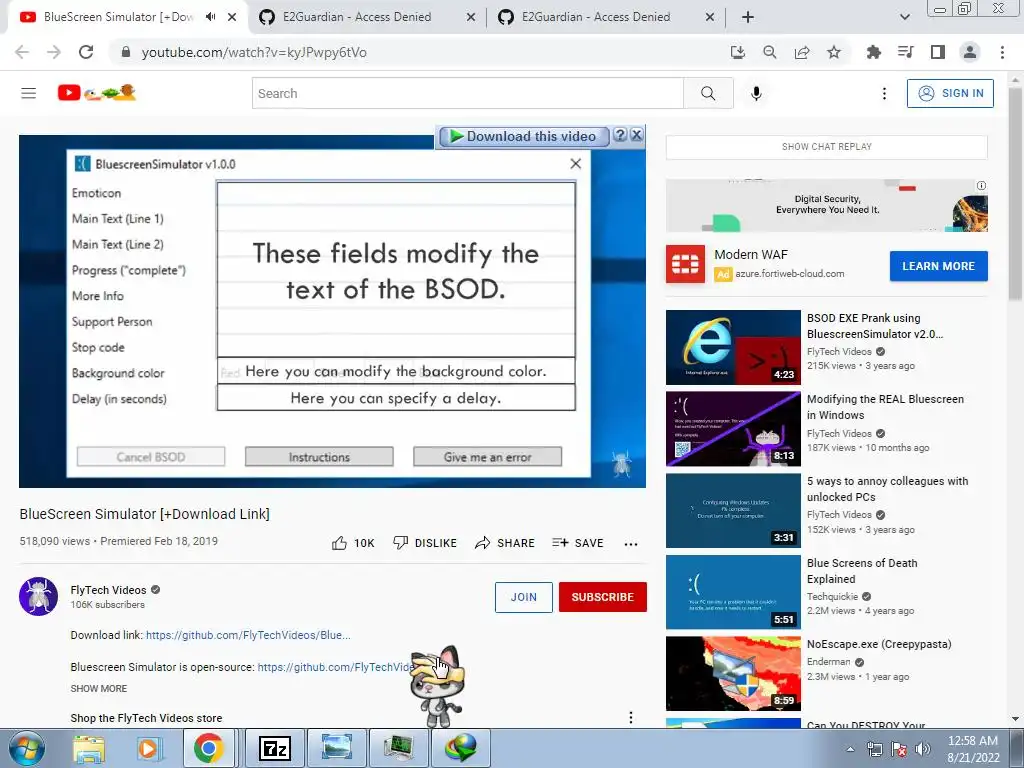Click the SUBSCRIBE button
This screenshot has height=768, width=1024.
point(603,597)
